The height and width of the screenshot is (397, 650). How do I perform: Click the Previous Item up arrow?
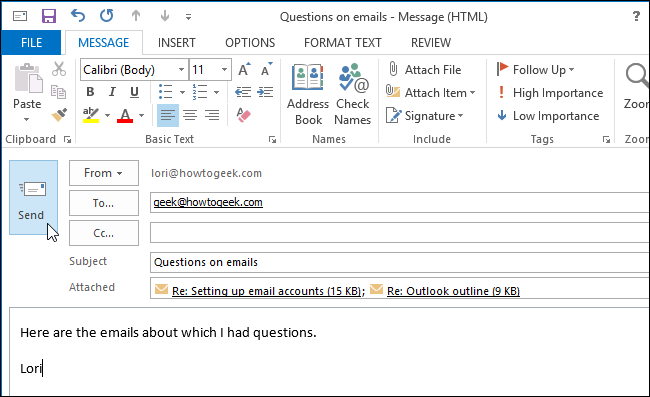pyautogui.click(x=136, y=16)
